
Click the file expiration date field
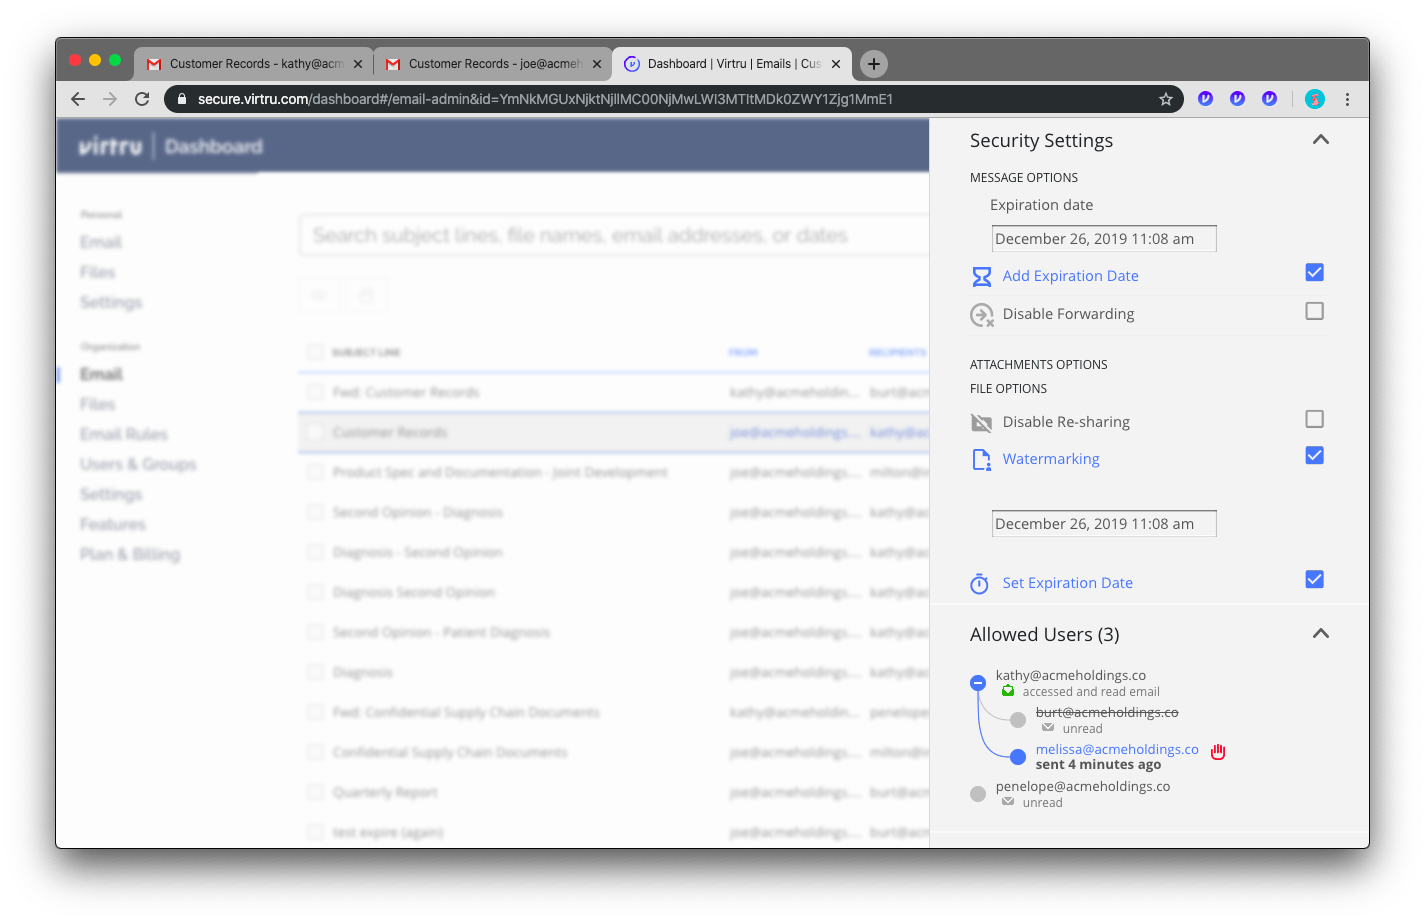click(x=1104, y=524)
